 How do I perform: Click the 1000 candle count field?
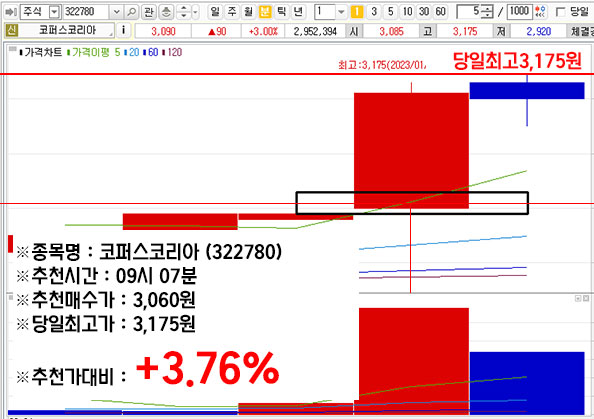click(520, 12)
